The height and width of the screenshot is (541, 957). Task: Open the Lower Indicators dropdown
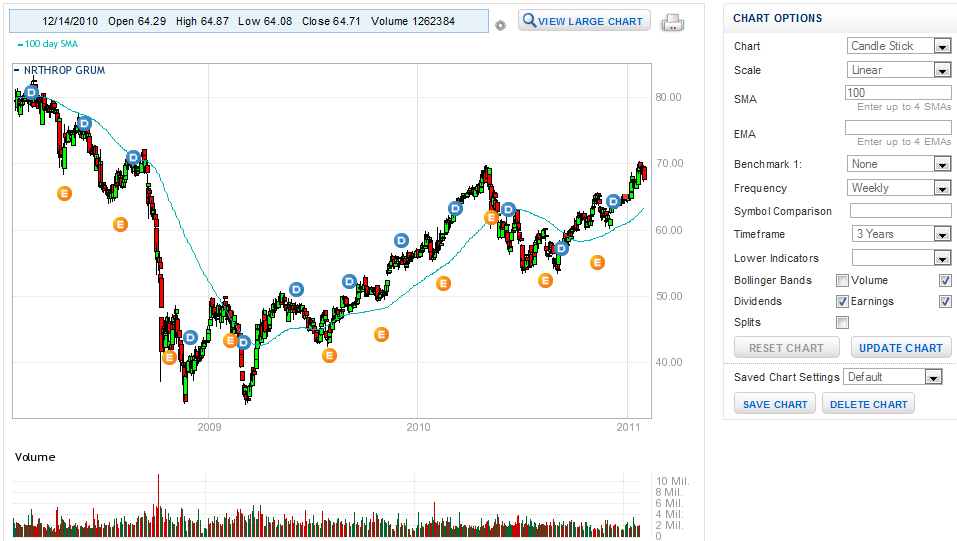pyautogui.click(x=901, y=258)
